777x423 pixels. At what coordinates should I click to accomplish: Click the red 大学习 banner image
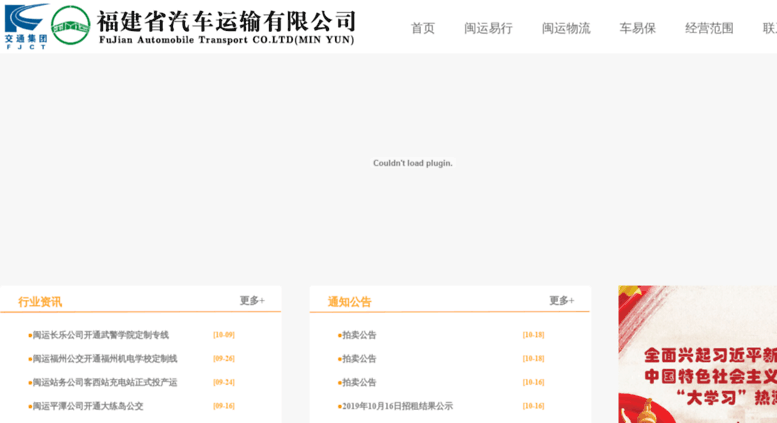(698, 354)
